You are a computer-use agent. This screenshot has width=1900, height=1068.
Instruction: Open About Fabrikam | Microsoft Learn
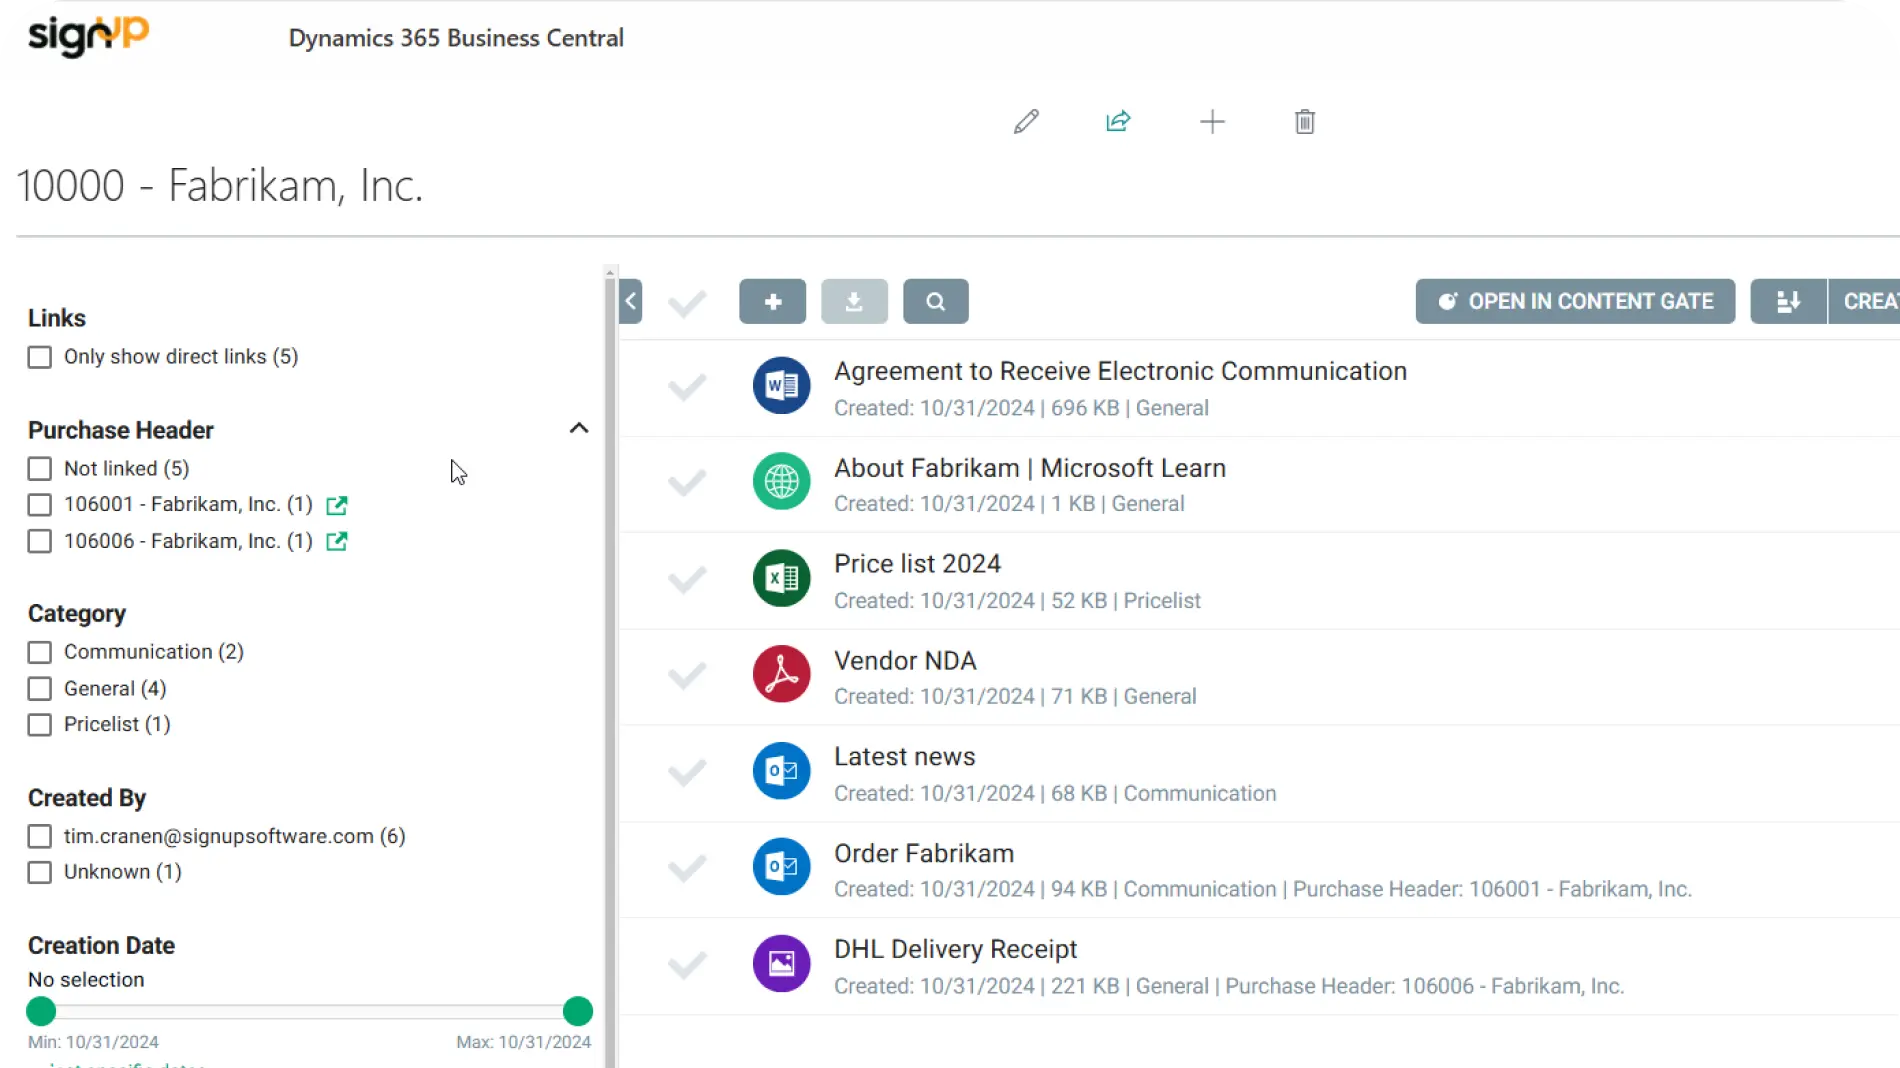click(x=1030, y=468)
